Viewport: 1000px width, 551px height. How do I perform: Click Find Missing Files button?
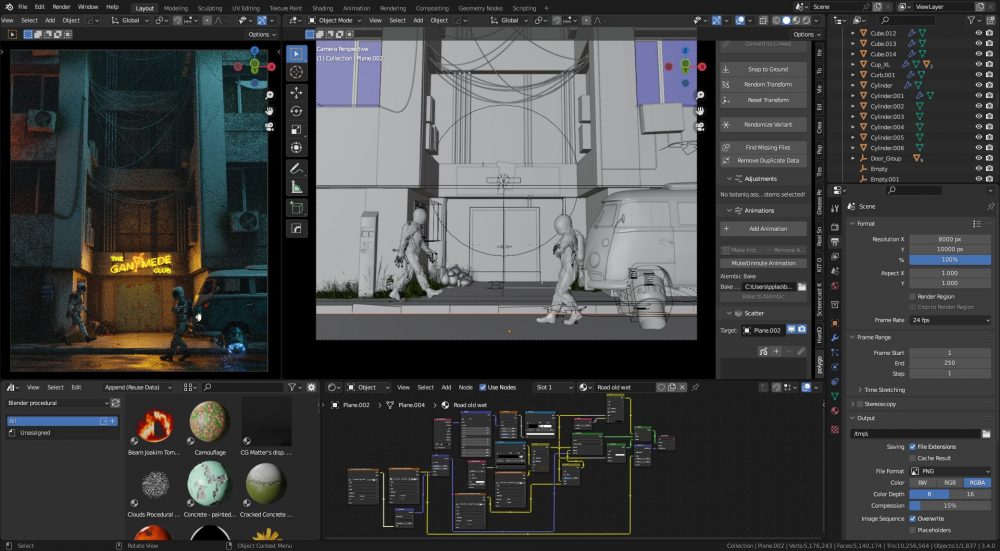click(x=763, y=147)
